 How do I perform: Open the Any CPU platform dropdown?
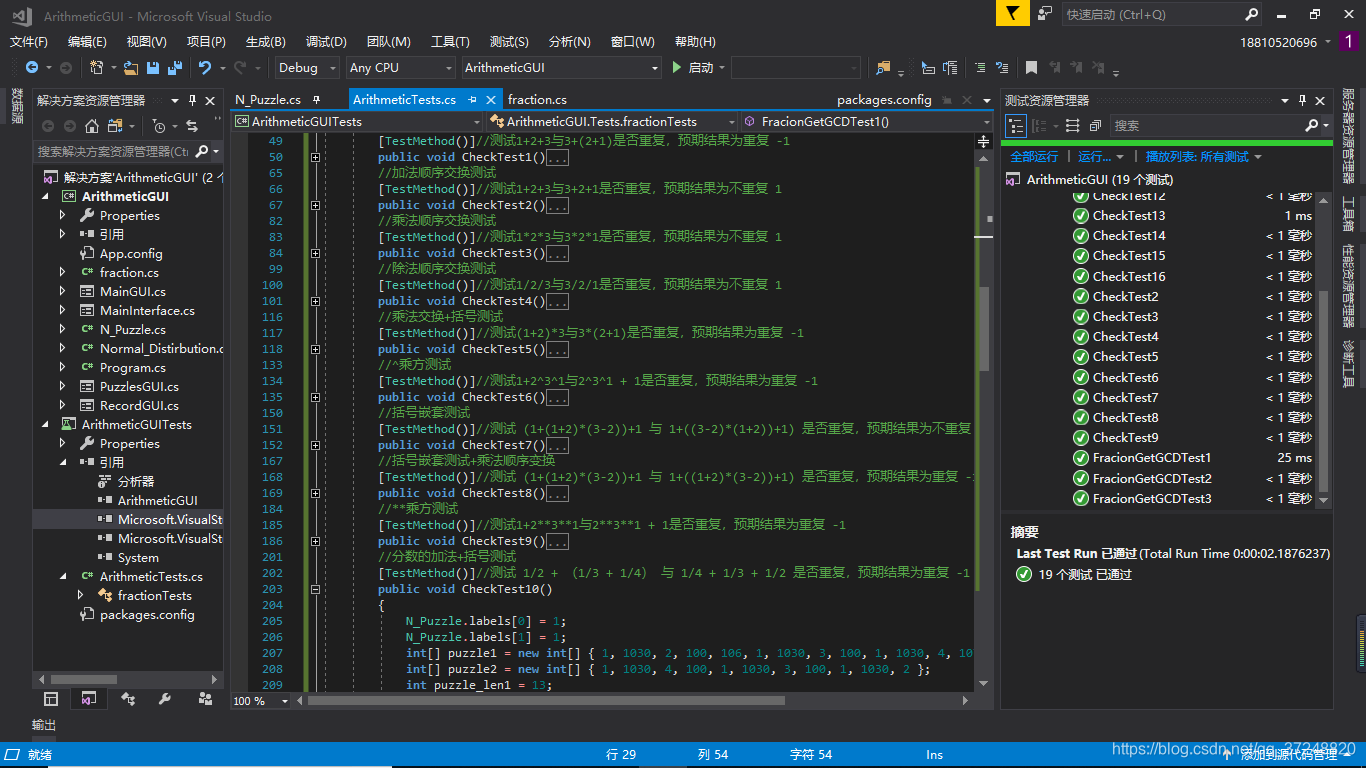click(401, 68)
